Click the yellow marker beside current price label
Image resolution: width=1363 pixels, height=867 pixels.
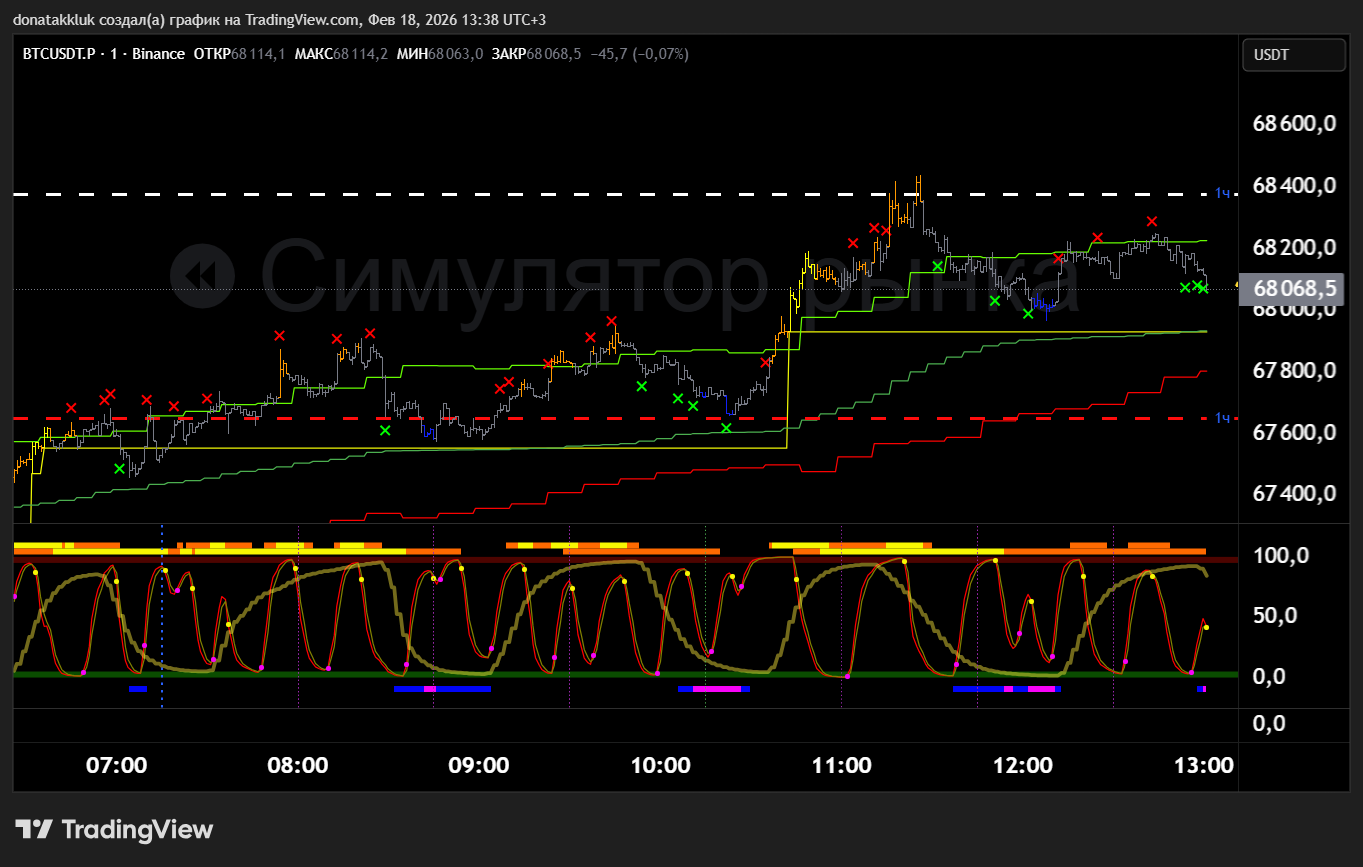tap(1237, 285)
